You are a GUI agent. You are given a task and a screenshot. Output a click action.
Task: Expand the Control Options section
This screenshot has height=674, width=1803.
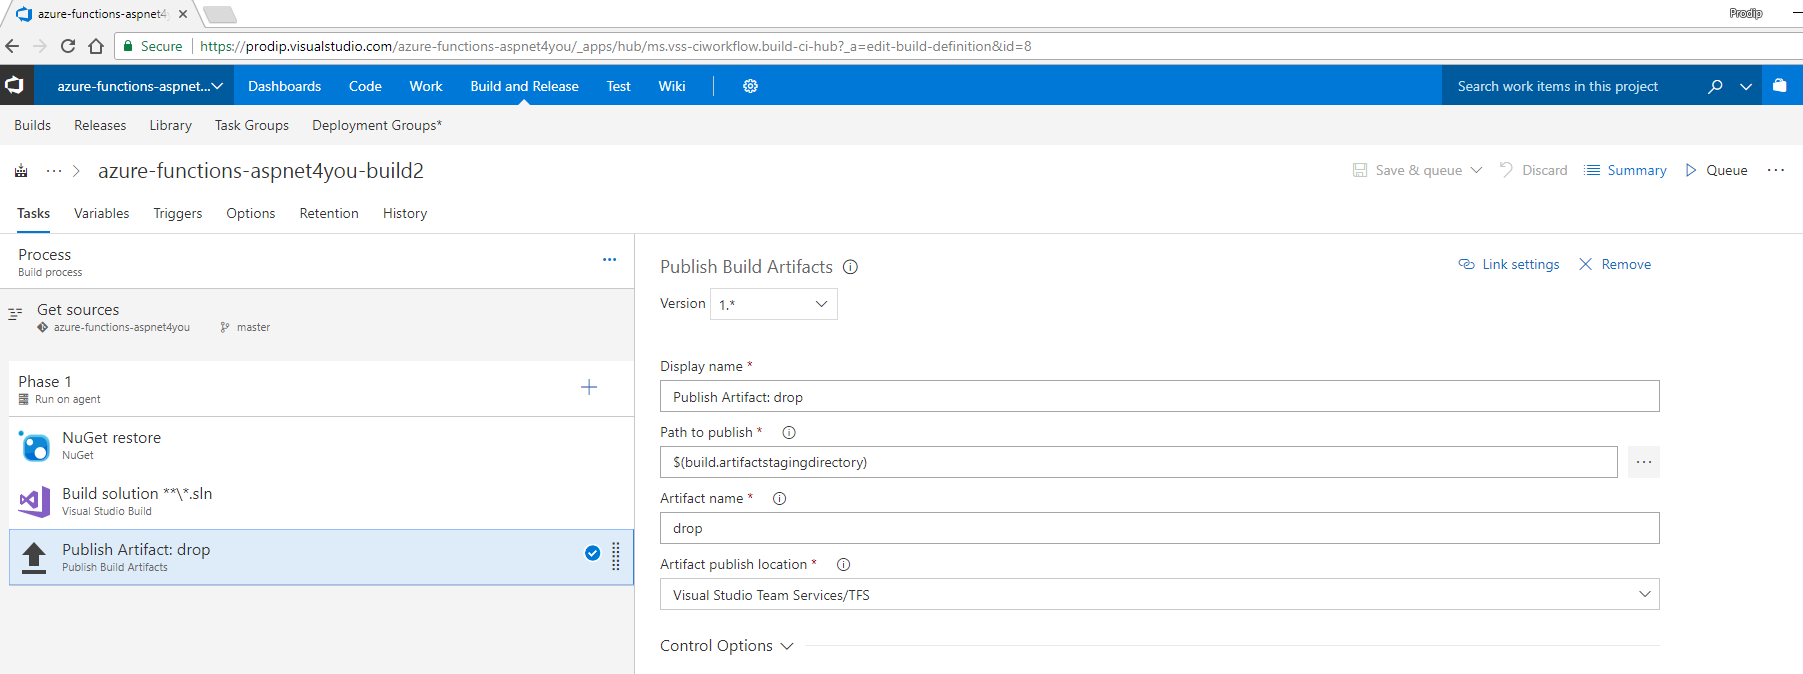coord(727,646)
